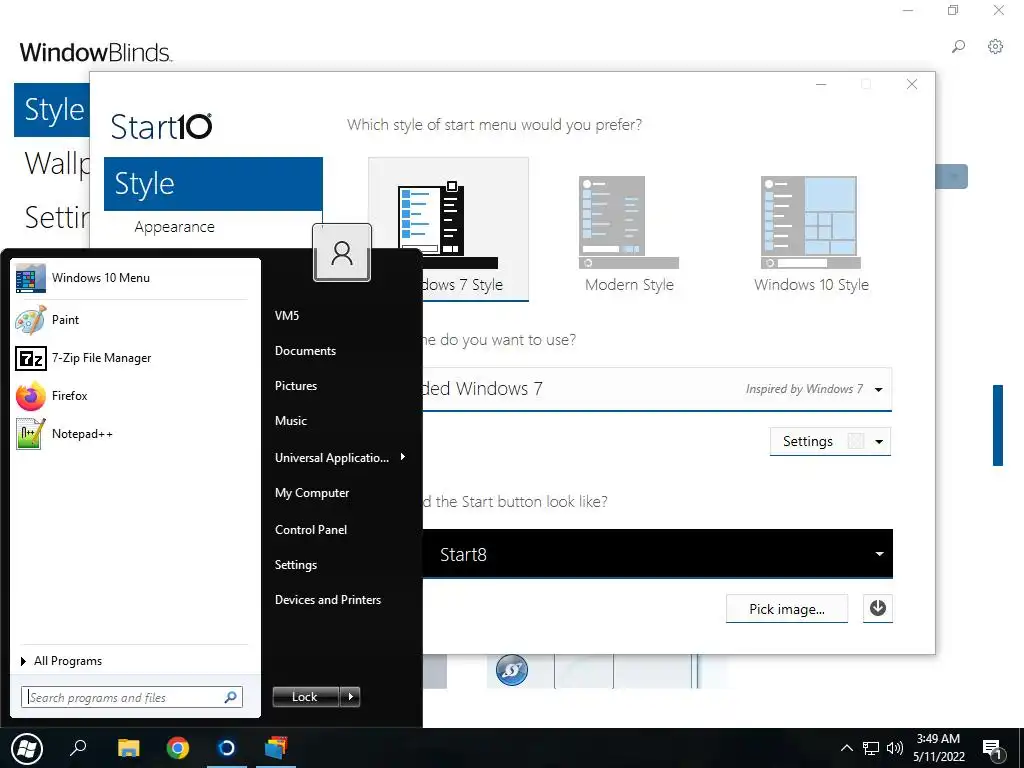Switch to Start10 taskbar app icon

[227, 748]
